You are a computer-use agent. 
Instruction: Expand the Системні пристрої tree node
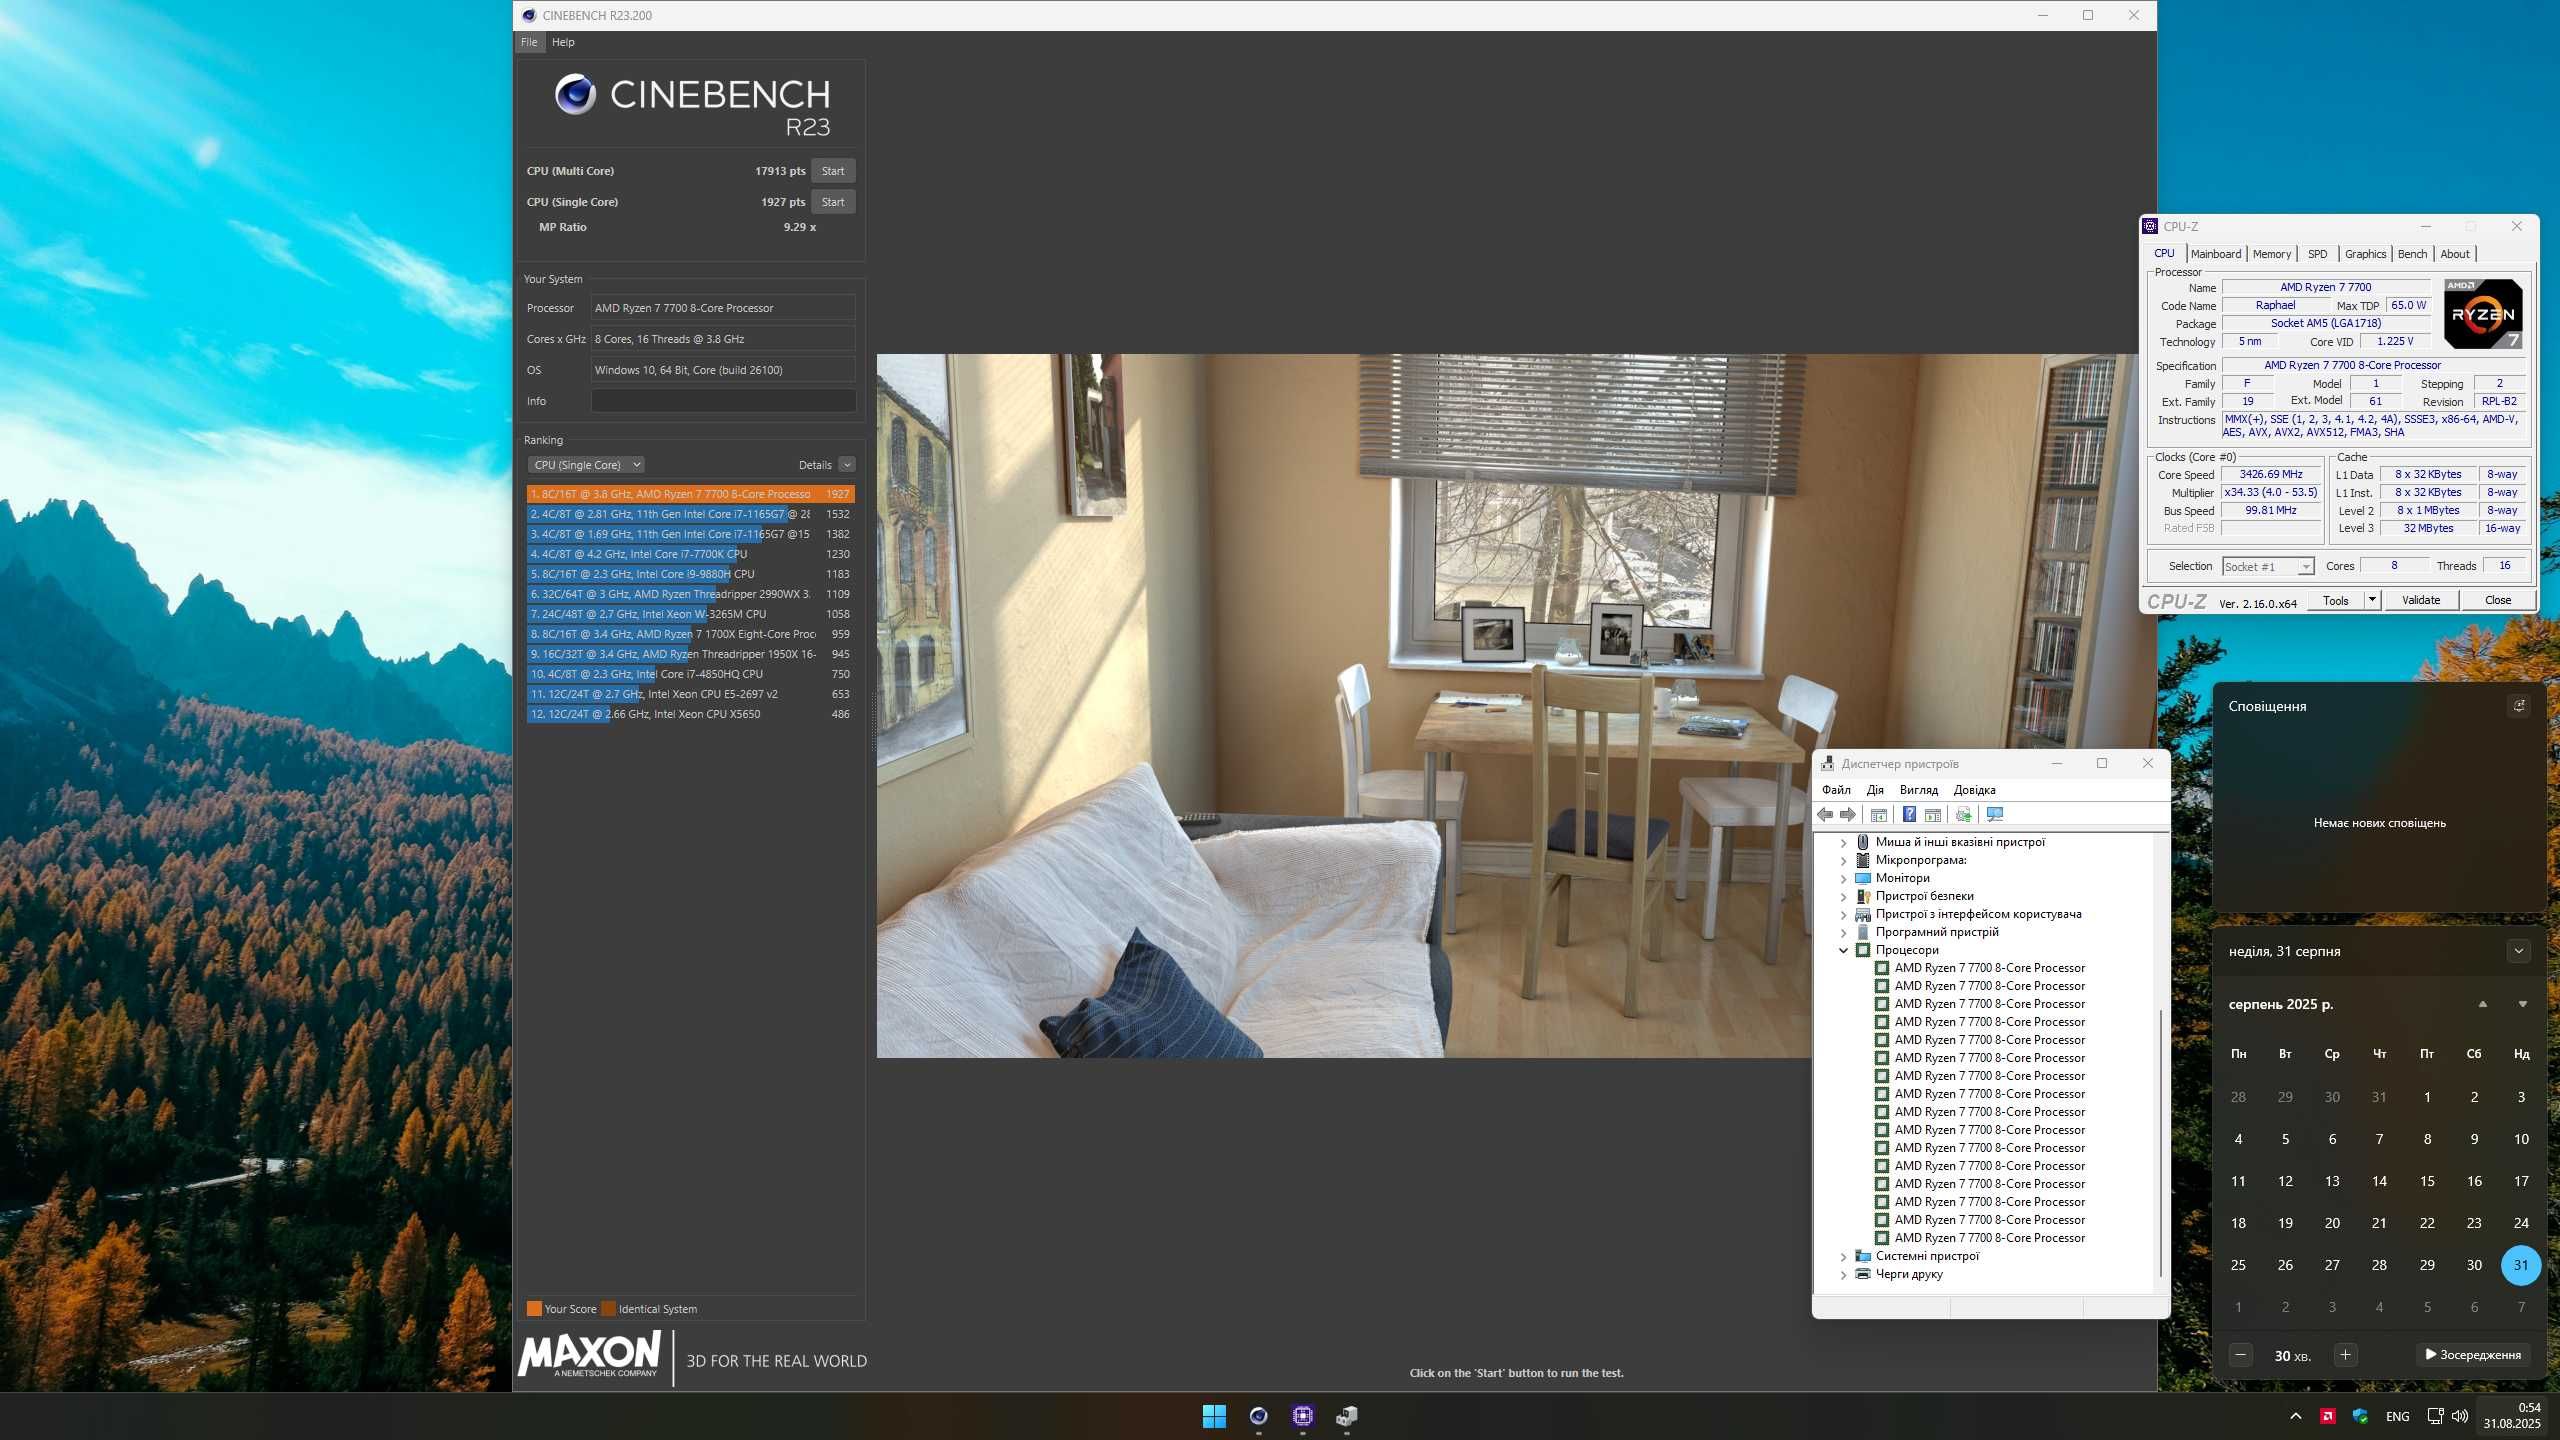pyautogui.click(x=1843, y=1256)
